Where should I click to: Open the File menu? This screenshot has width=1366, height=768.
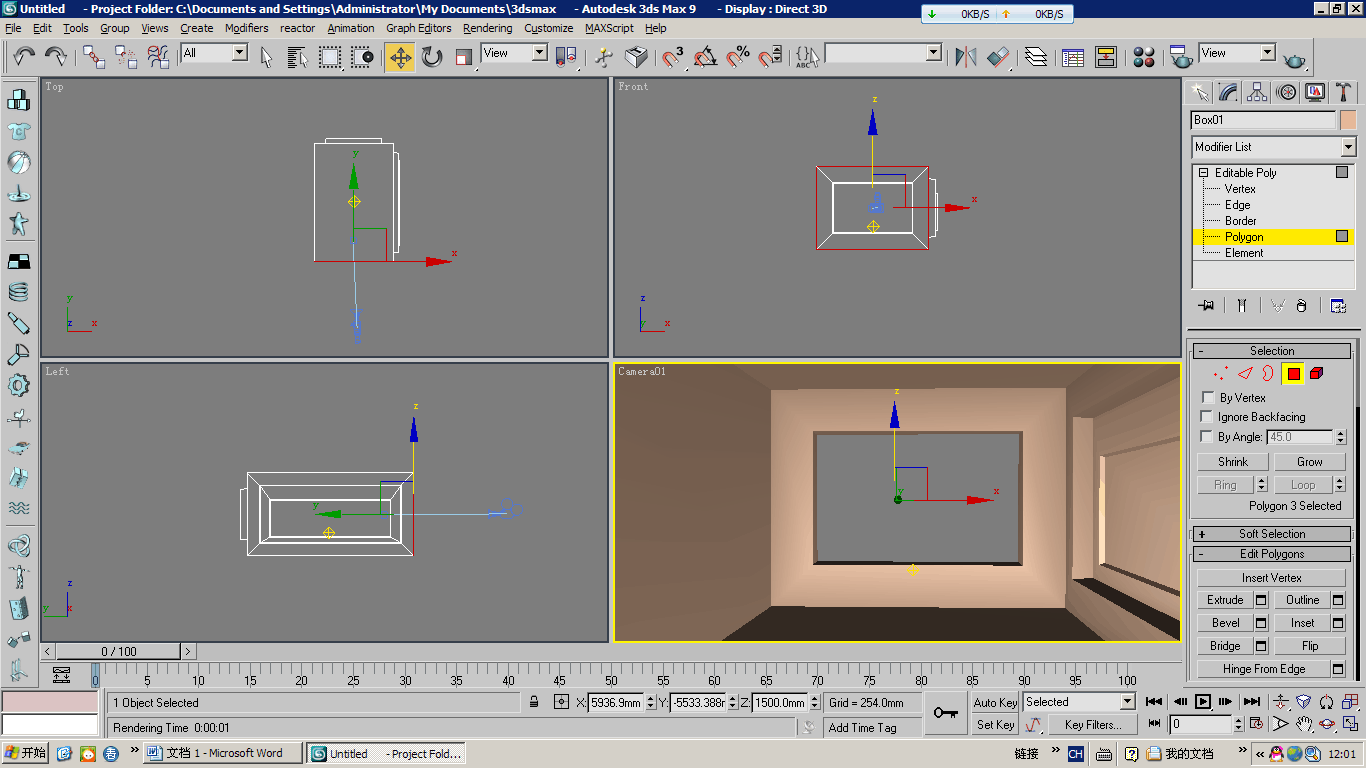(14, 28)
